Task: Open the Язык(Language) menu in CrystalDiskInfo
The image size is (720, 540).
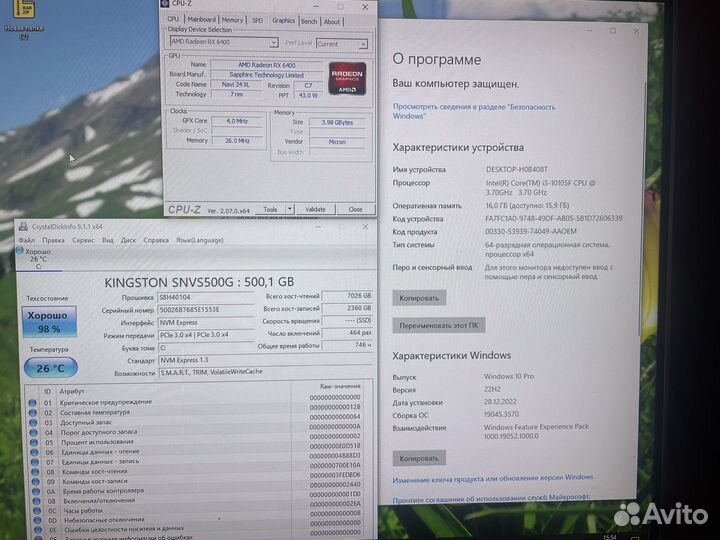Action: [x=199, y=240]
